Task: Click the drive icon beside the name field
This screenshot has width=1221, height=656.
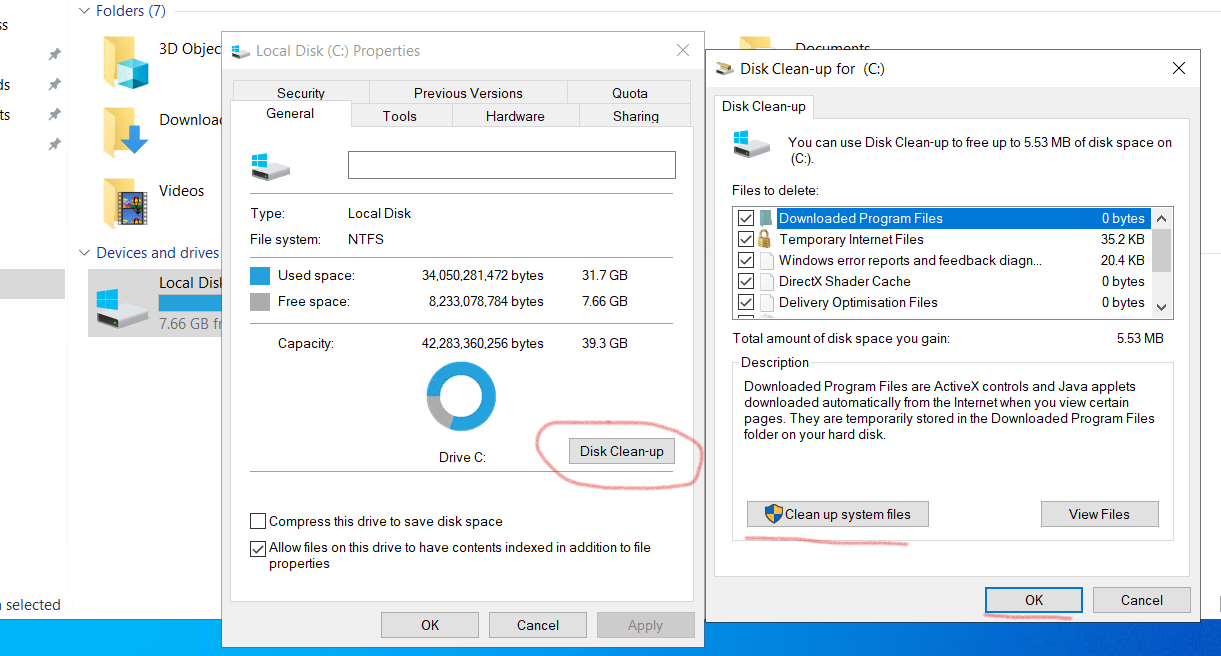Action: point(270,166)
